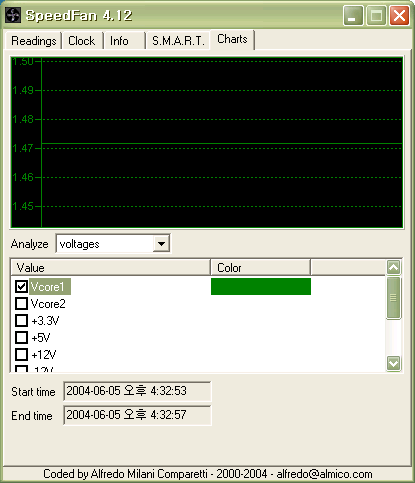Click the SpeedFan 4.12 title text

point(79,15)
